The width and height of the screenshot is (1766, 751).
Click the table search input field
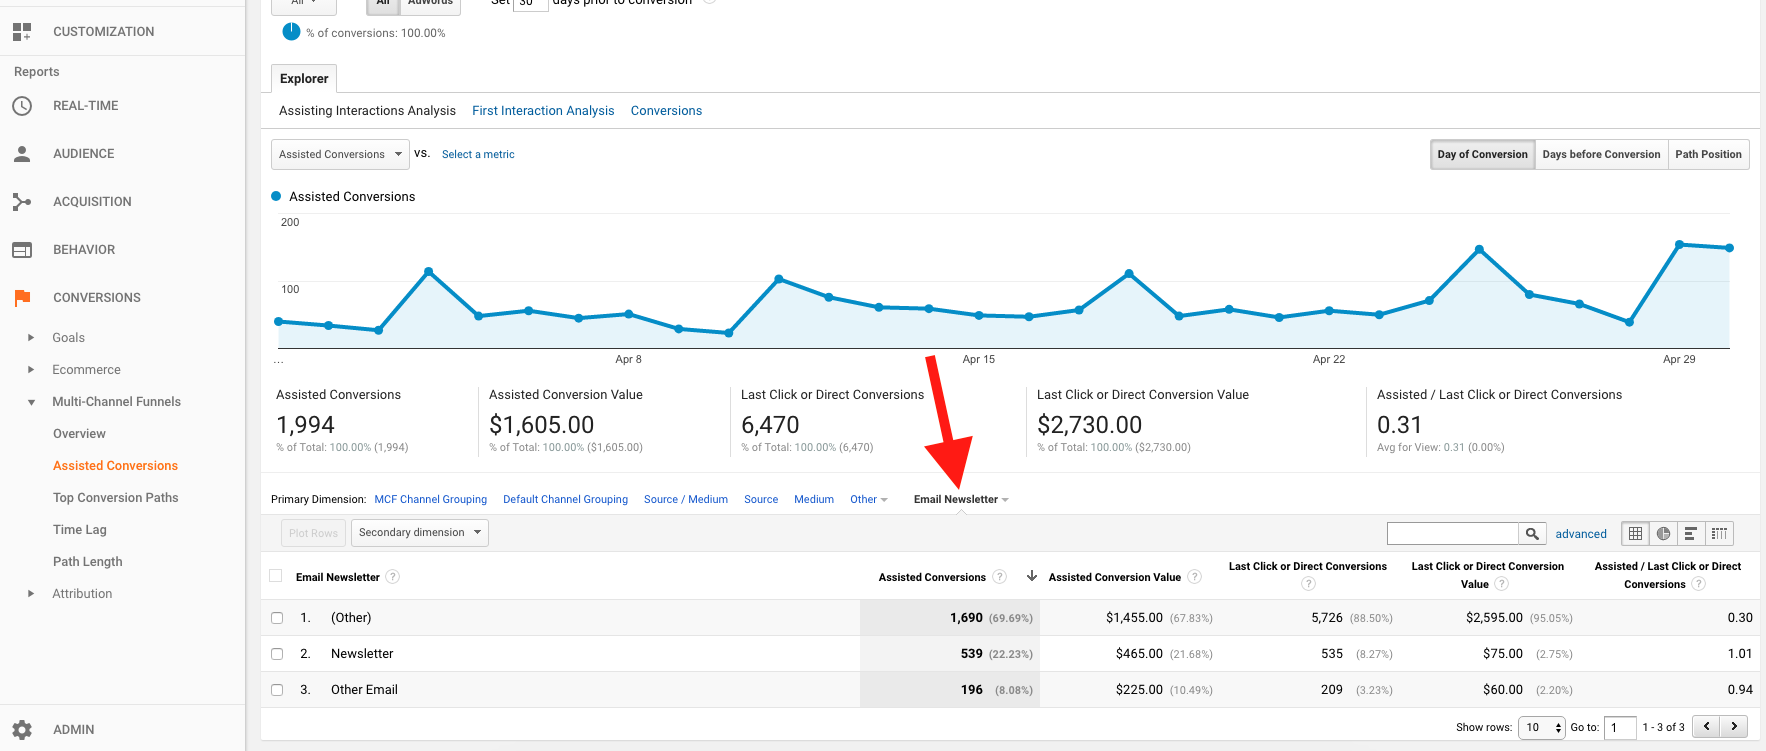click(1452, 534)
